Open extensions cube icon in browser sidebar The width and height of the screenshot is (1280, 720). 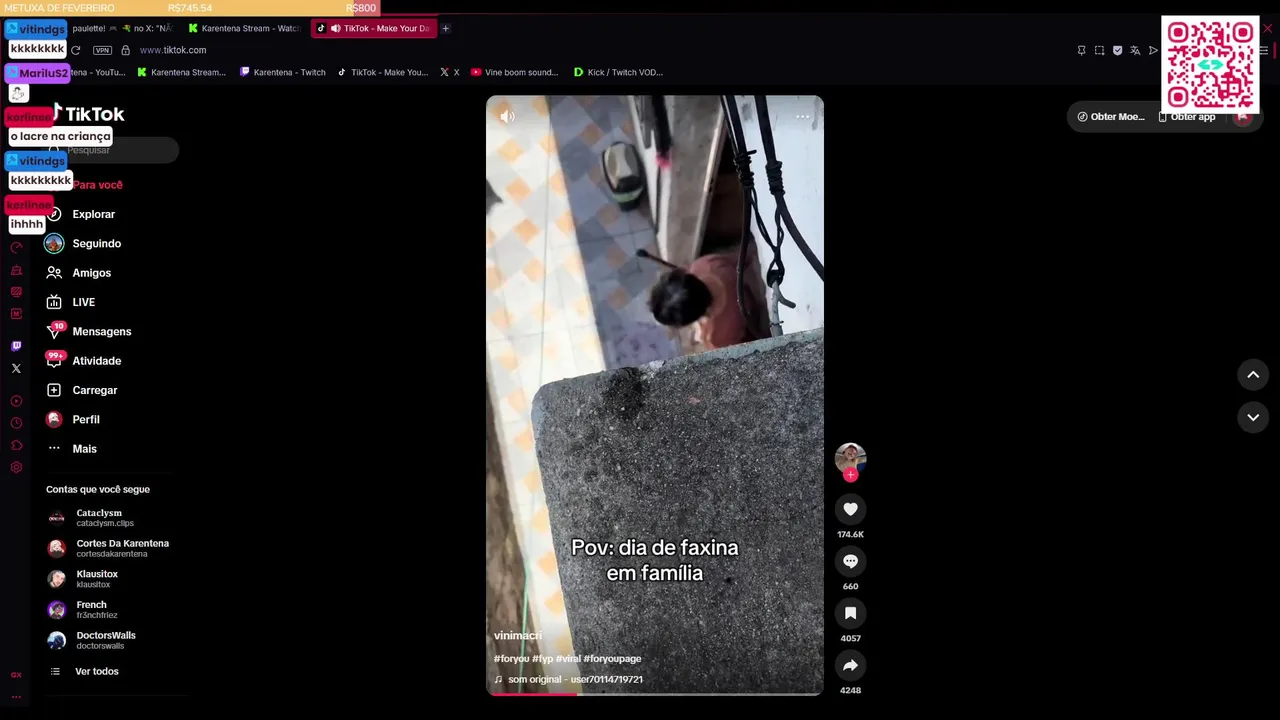[x=16, y=445]
